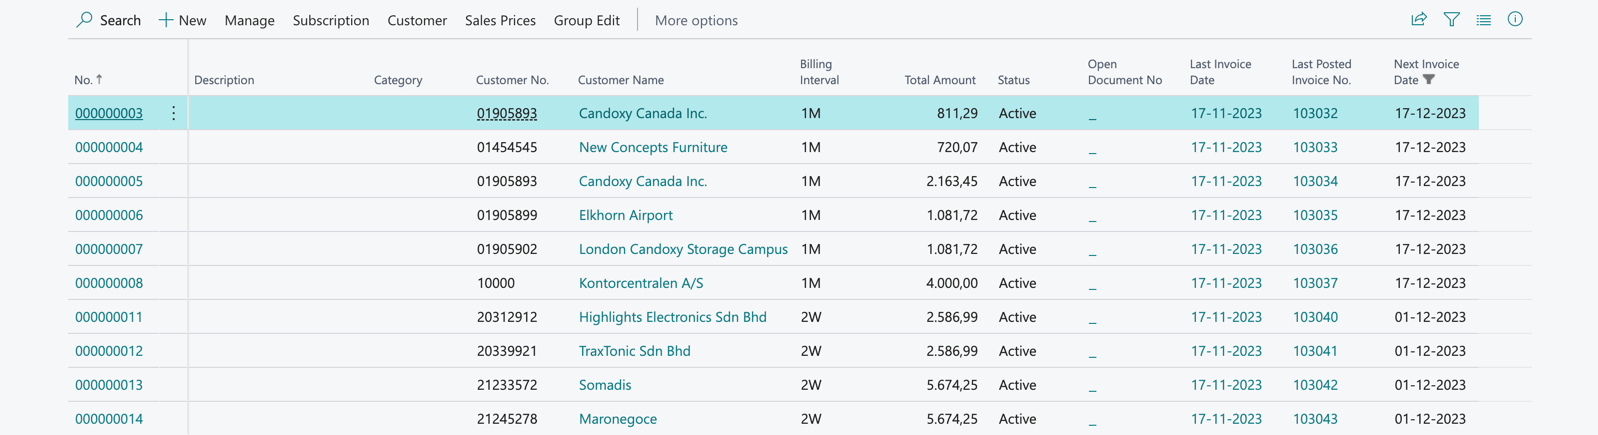Click the Group Edit action
This screenshot has width=1598, height=435.
tap(586, 20)
